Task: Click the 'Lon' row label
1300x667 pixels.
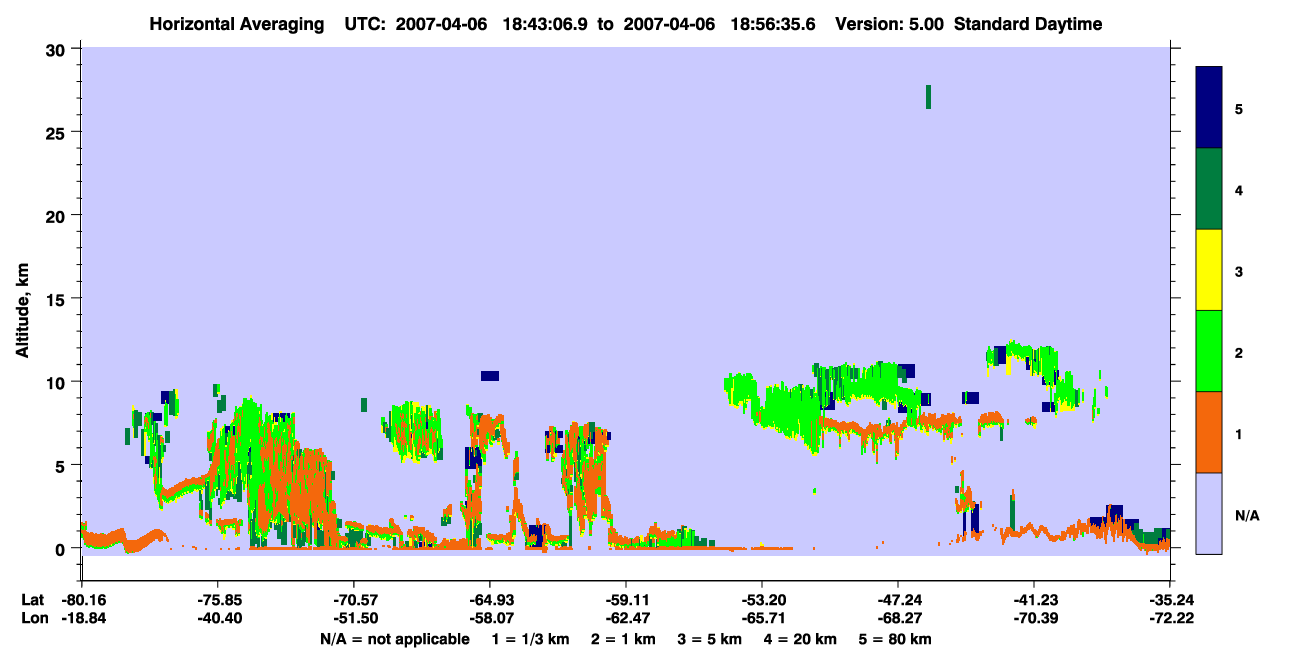Action: [x=33, y=619]
